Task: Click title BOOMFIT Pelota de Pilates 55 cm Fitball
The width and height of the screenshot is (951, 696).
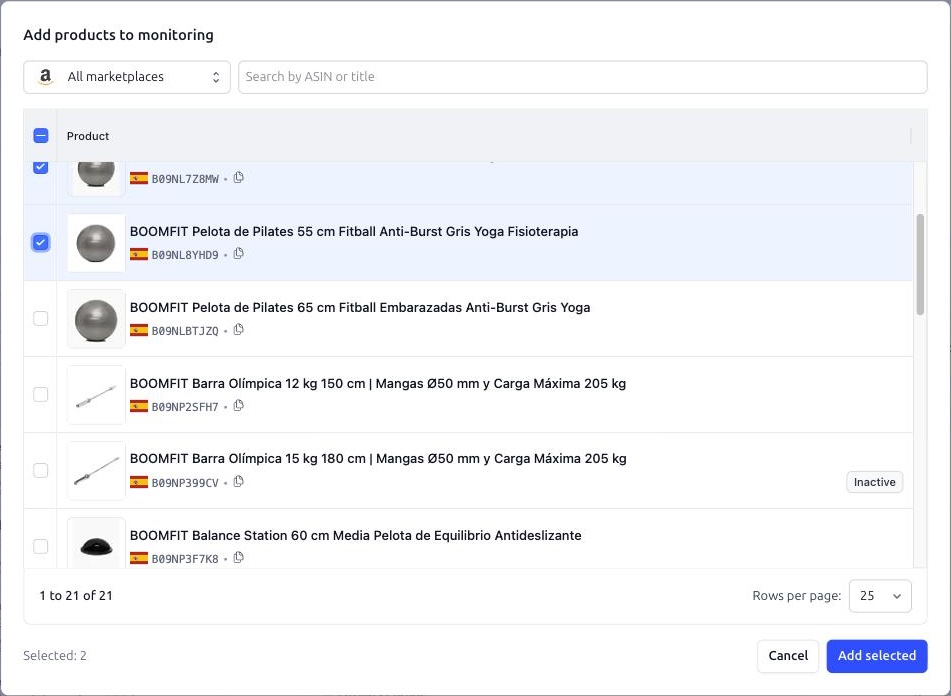Action: (354, 232)
